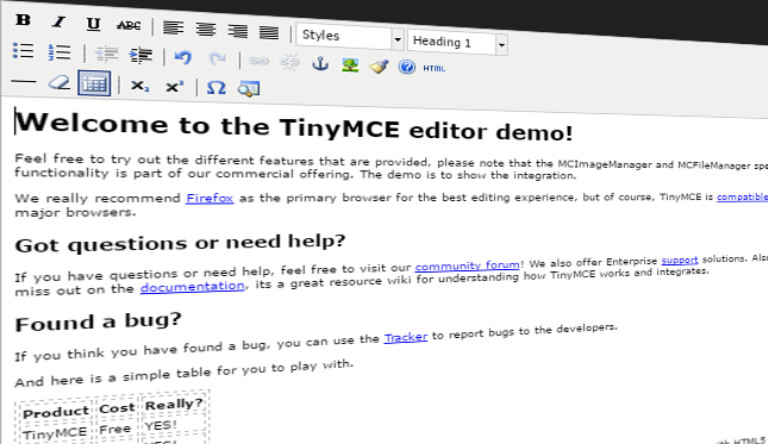Image resolution: width=768 pixels, height=444 pixels.
Task: Open the community forum link
Action: pos(467,266)
